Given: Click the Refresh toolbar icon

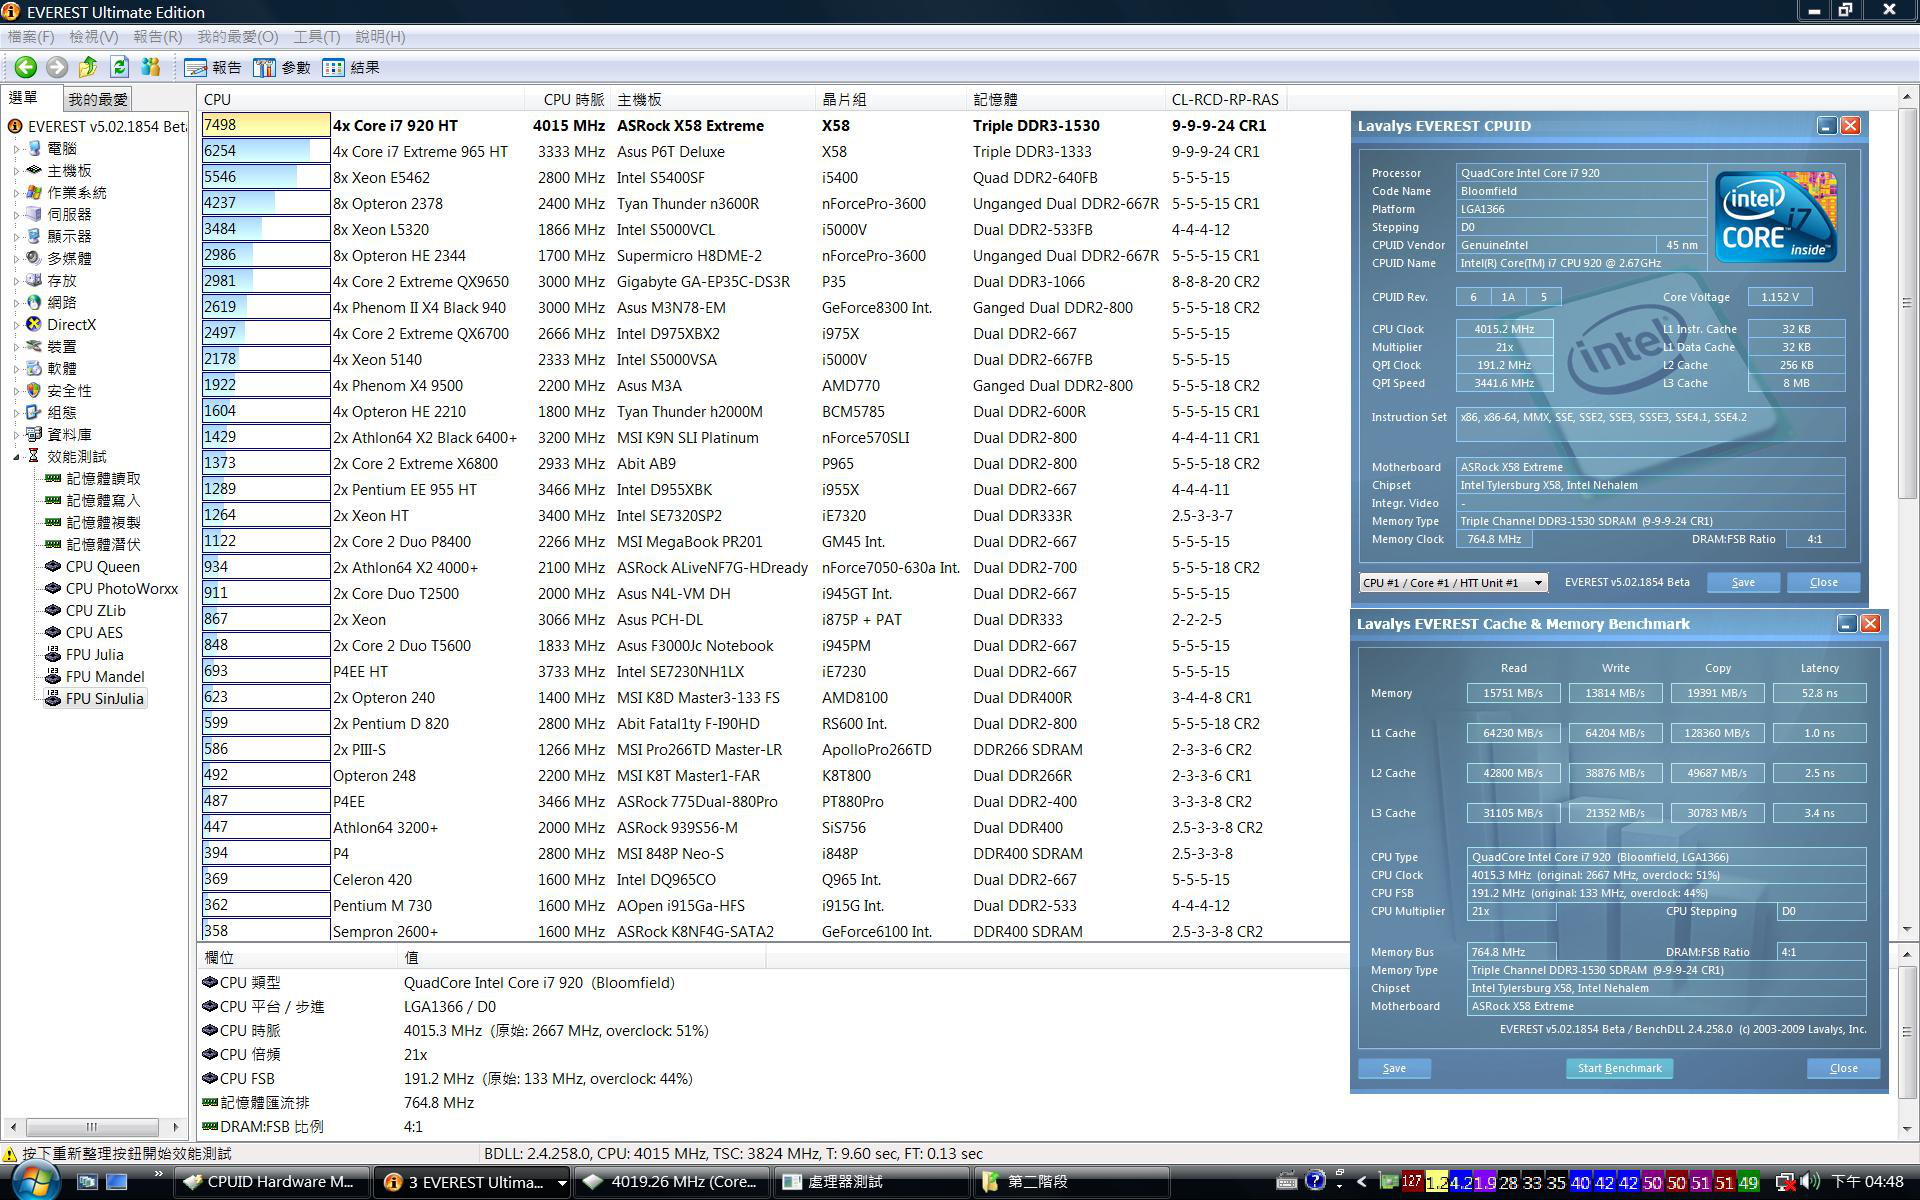Looking at the screenshot, I should (120, 67).
